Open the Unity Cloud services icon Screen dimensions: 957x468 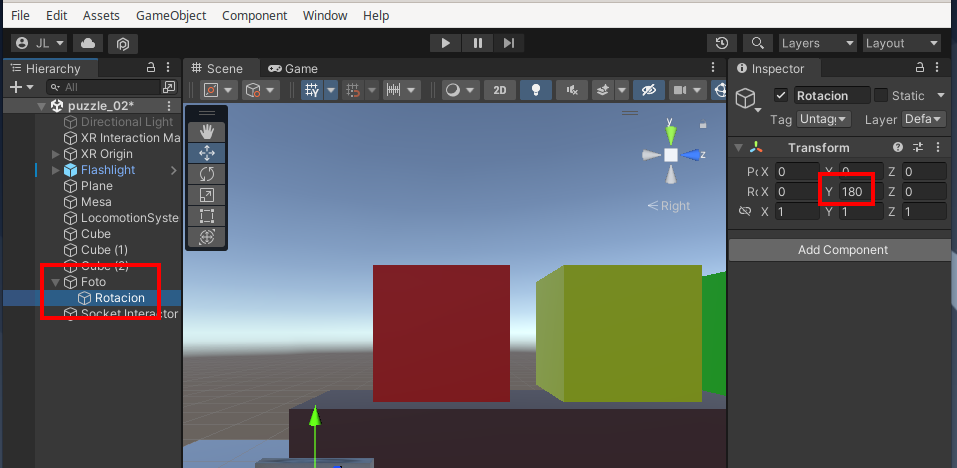tap(88, 43)
